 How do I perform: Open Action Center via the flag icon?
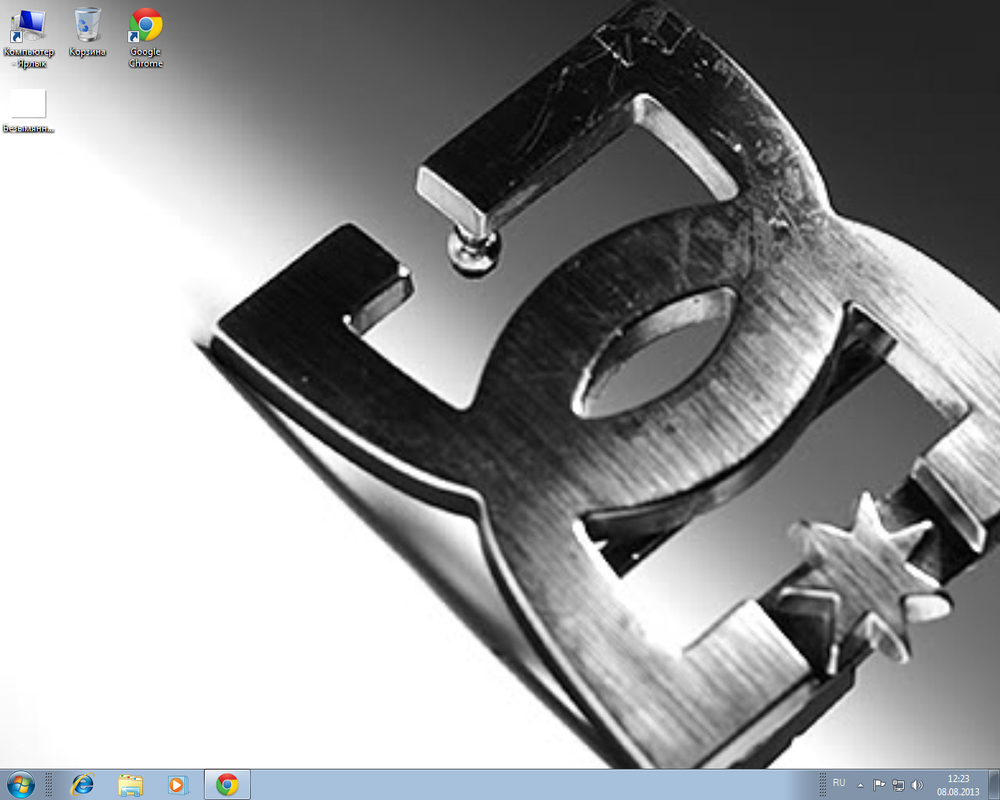click(881, 784)
